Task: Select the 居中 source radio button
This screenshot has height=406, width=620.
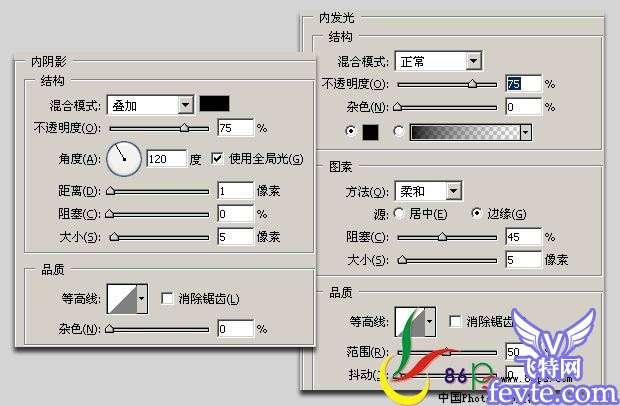Action: click(399, 214)
